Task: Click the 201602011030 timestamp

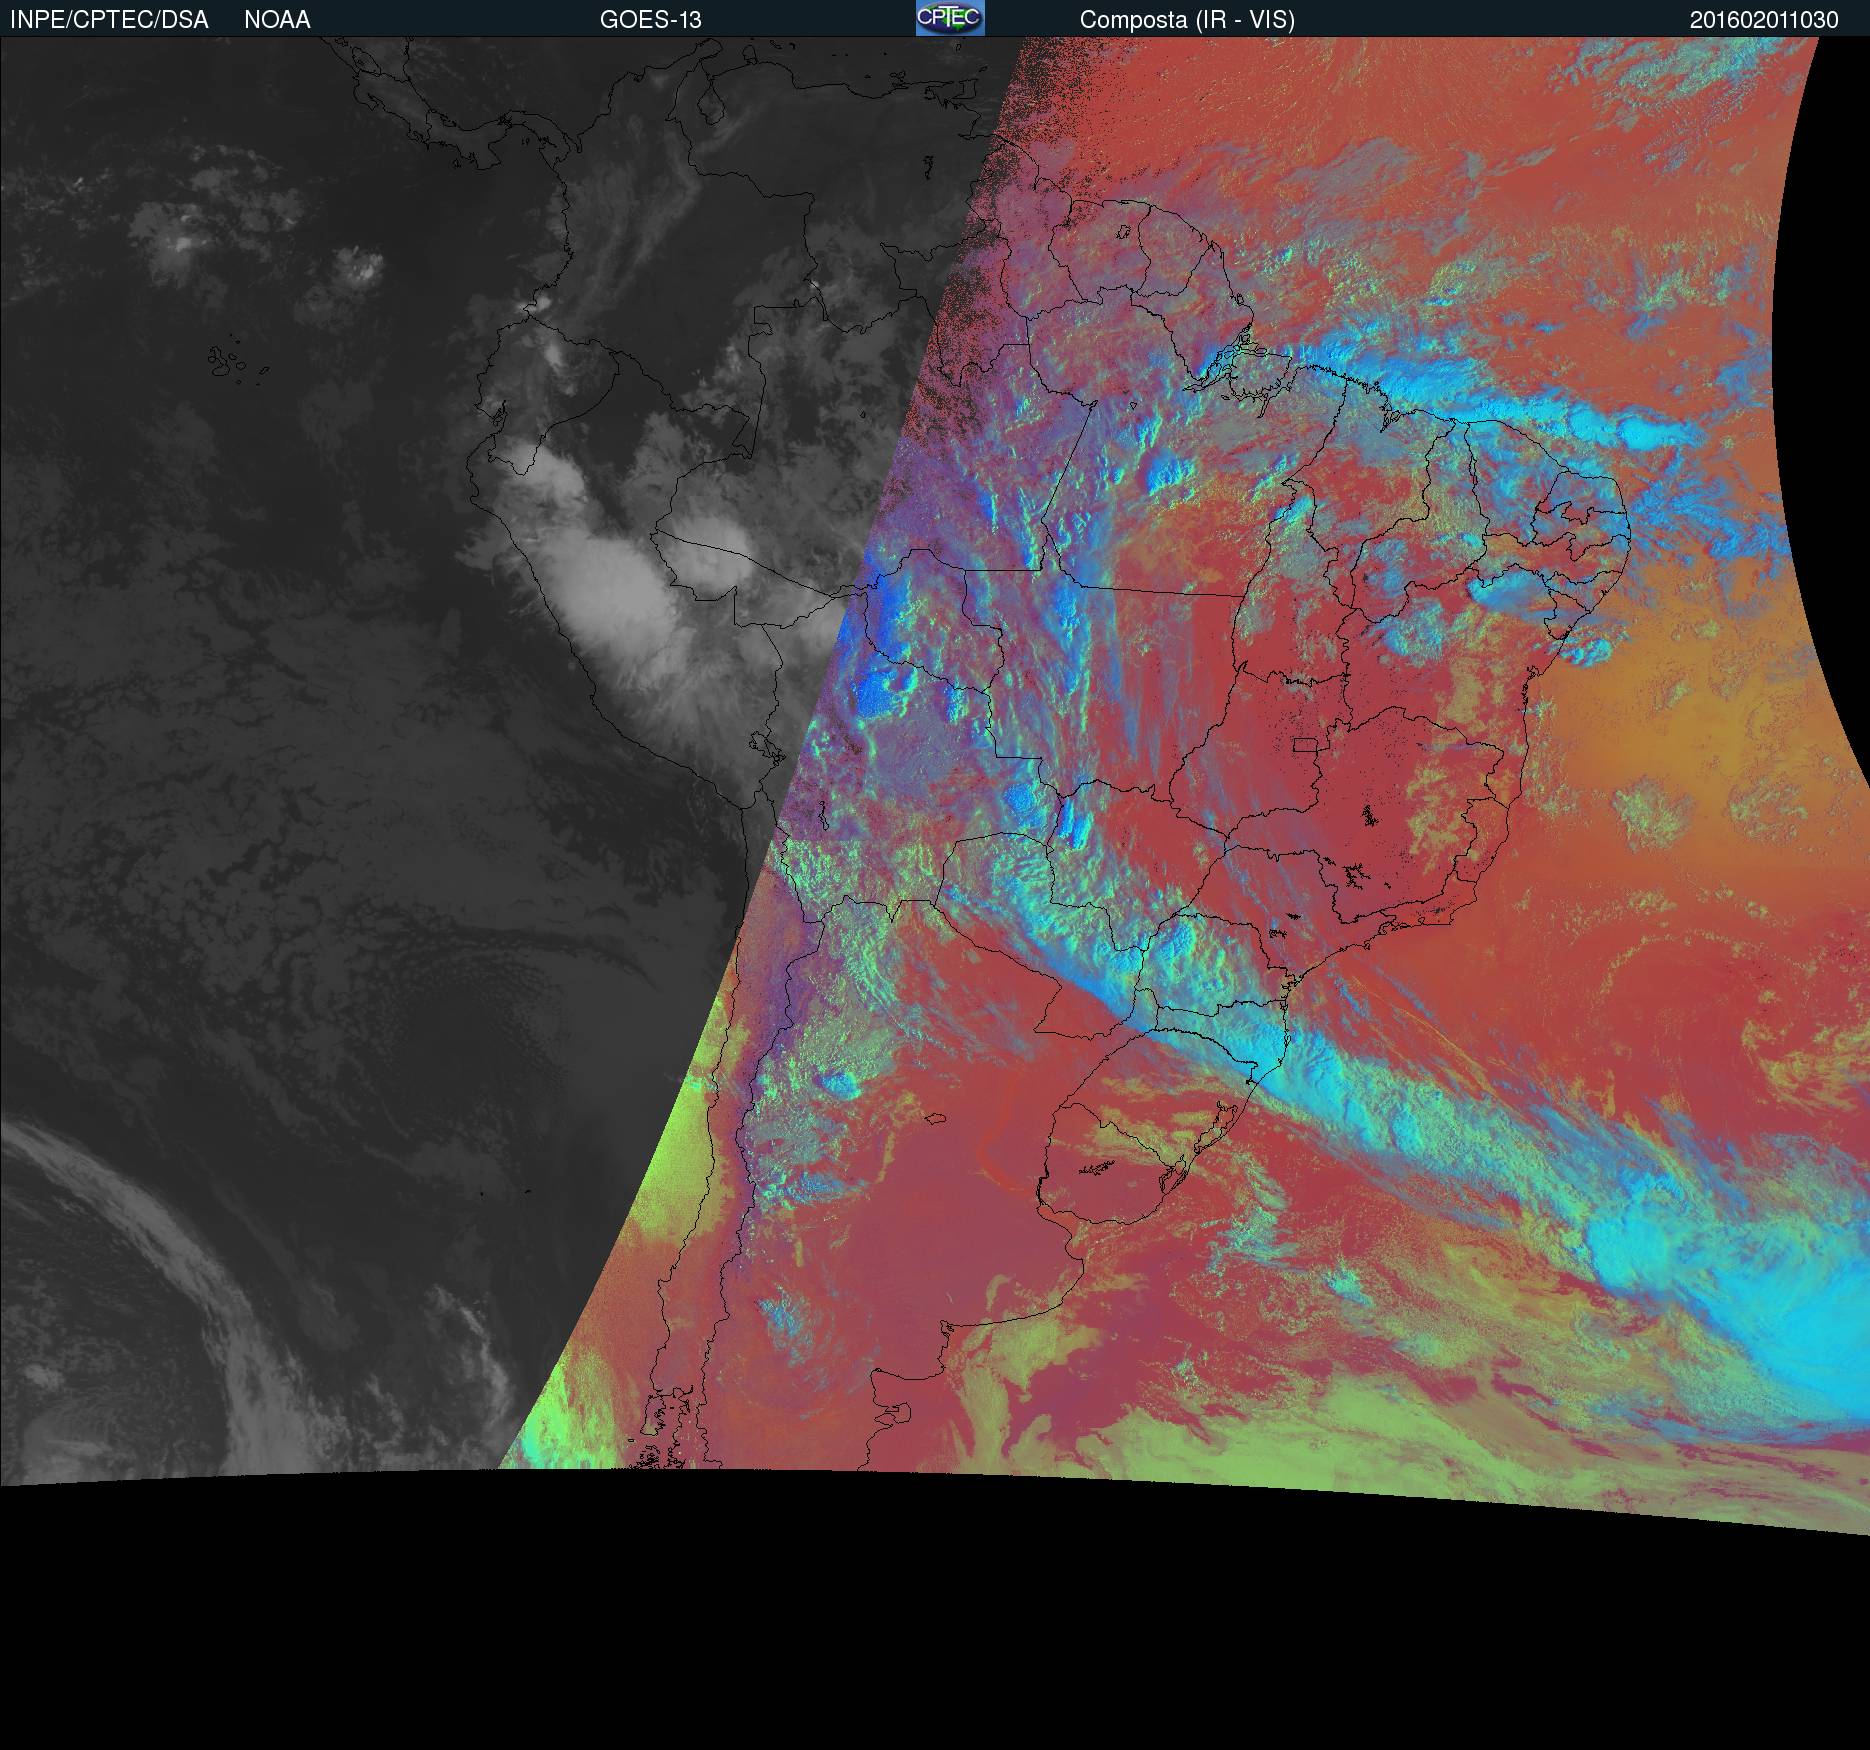Action: coord(1764,20)
